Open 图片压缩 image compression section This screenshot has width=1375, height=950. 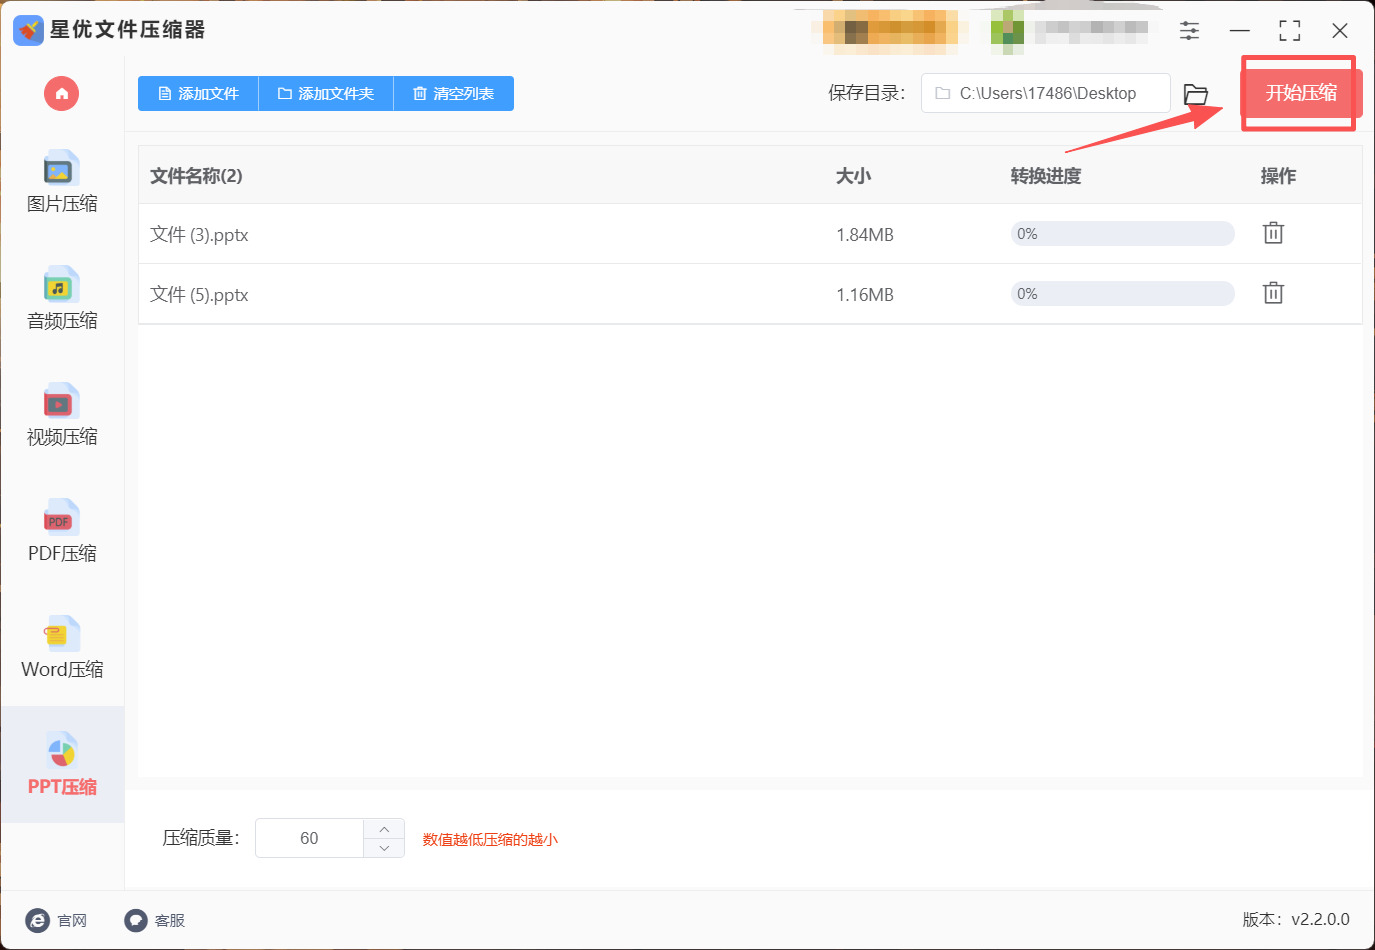tap(62, 183)
